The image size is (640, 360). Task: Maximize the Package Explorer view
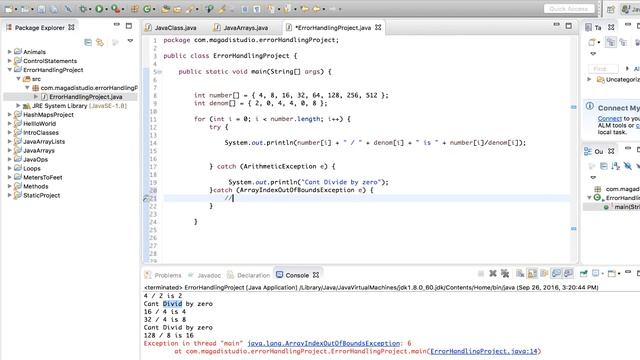tap(129, 26)
